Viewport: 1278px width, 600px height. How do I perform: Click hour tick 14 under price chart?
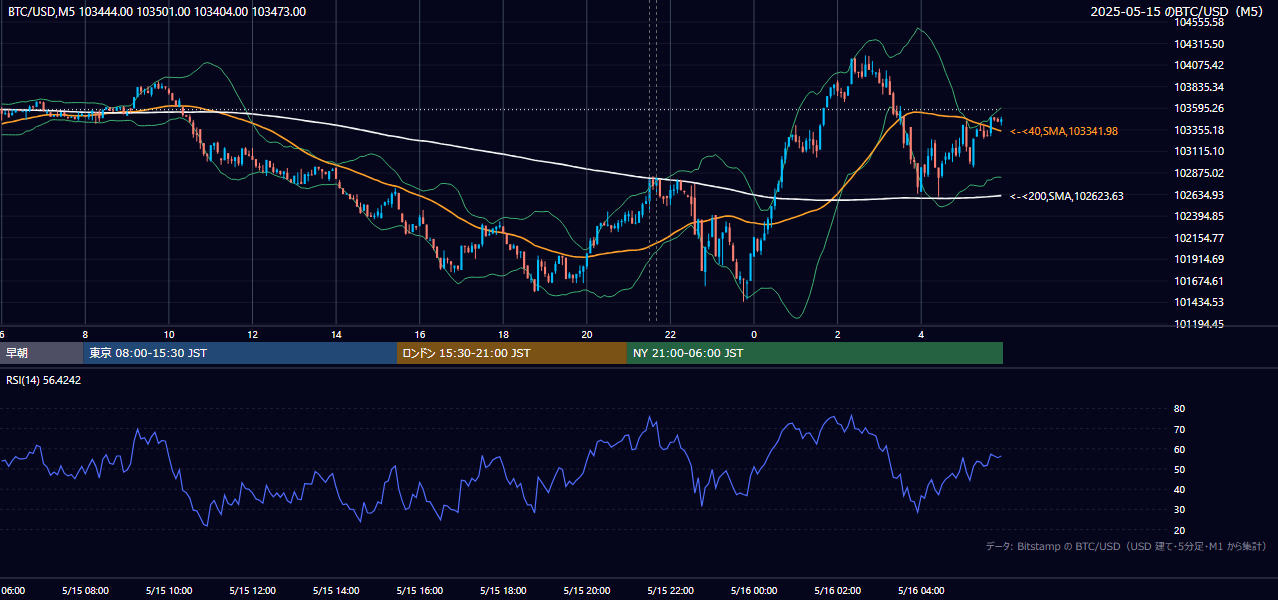(x=336, y=335)
